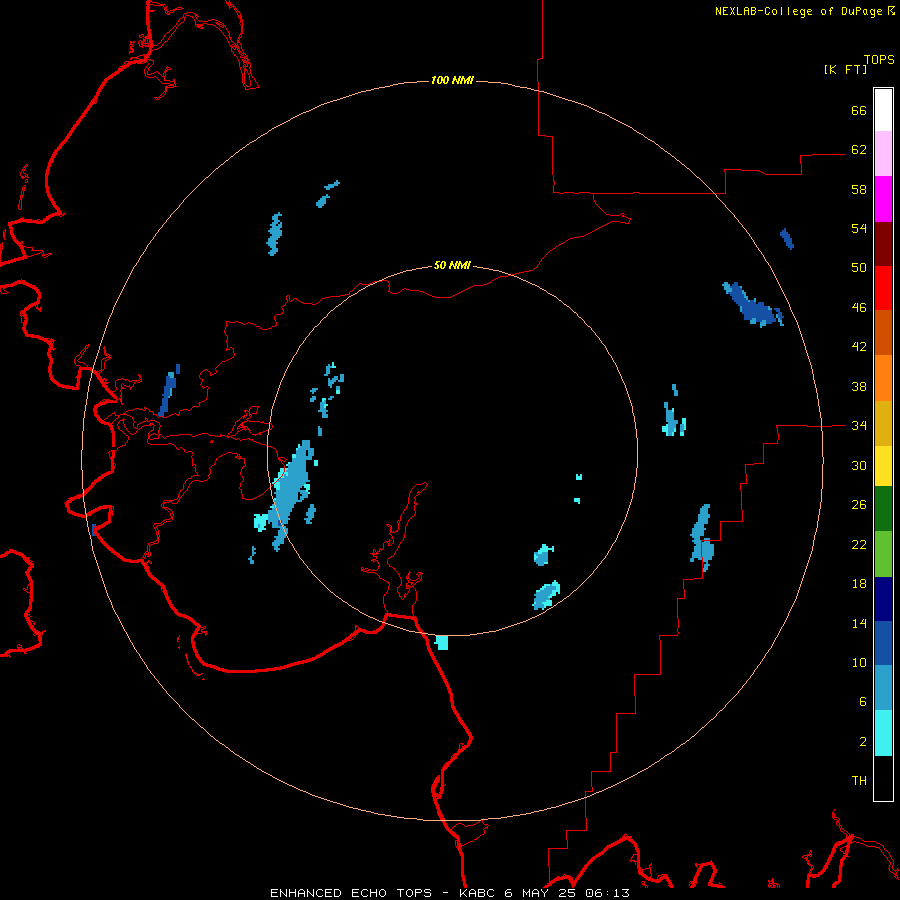Click the "TH" legend label
Image resolution: width=900 pixels, height=900 pixels.
pos(859,781)
